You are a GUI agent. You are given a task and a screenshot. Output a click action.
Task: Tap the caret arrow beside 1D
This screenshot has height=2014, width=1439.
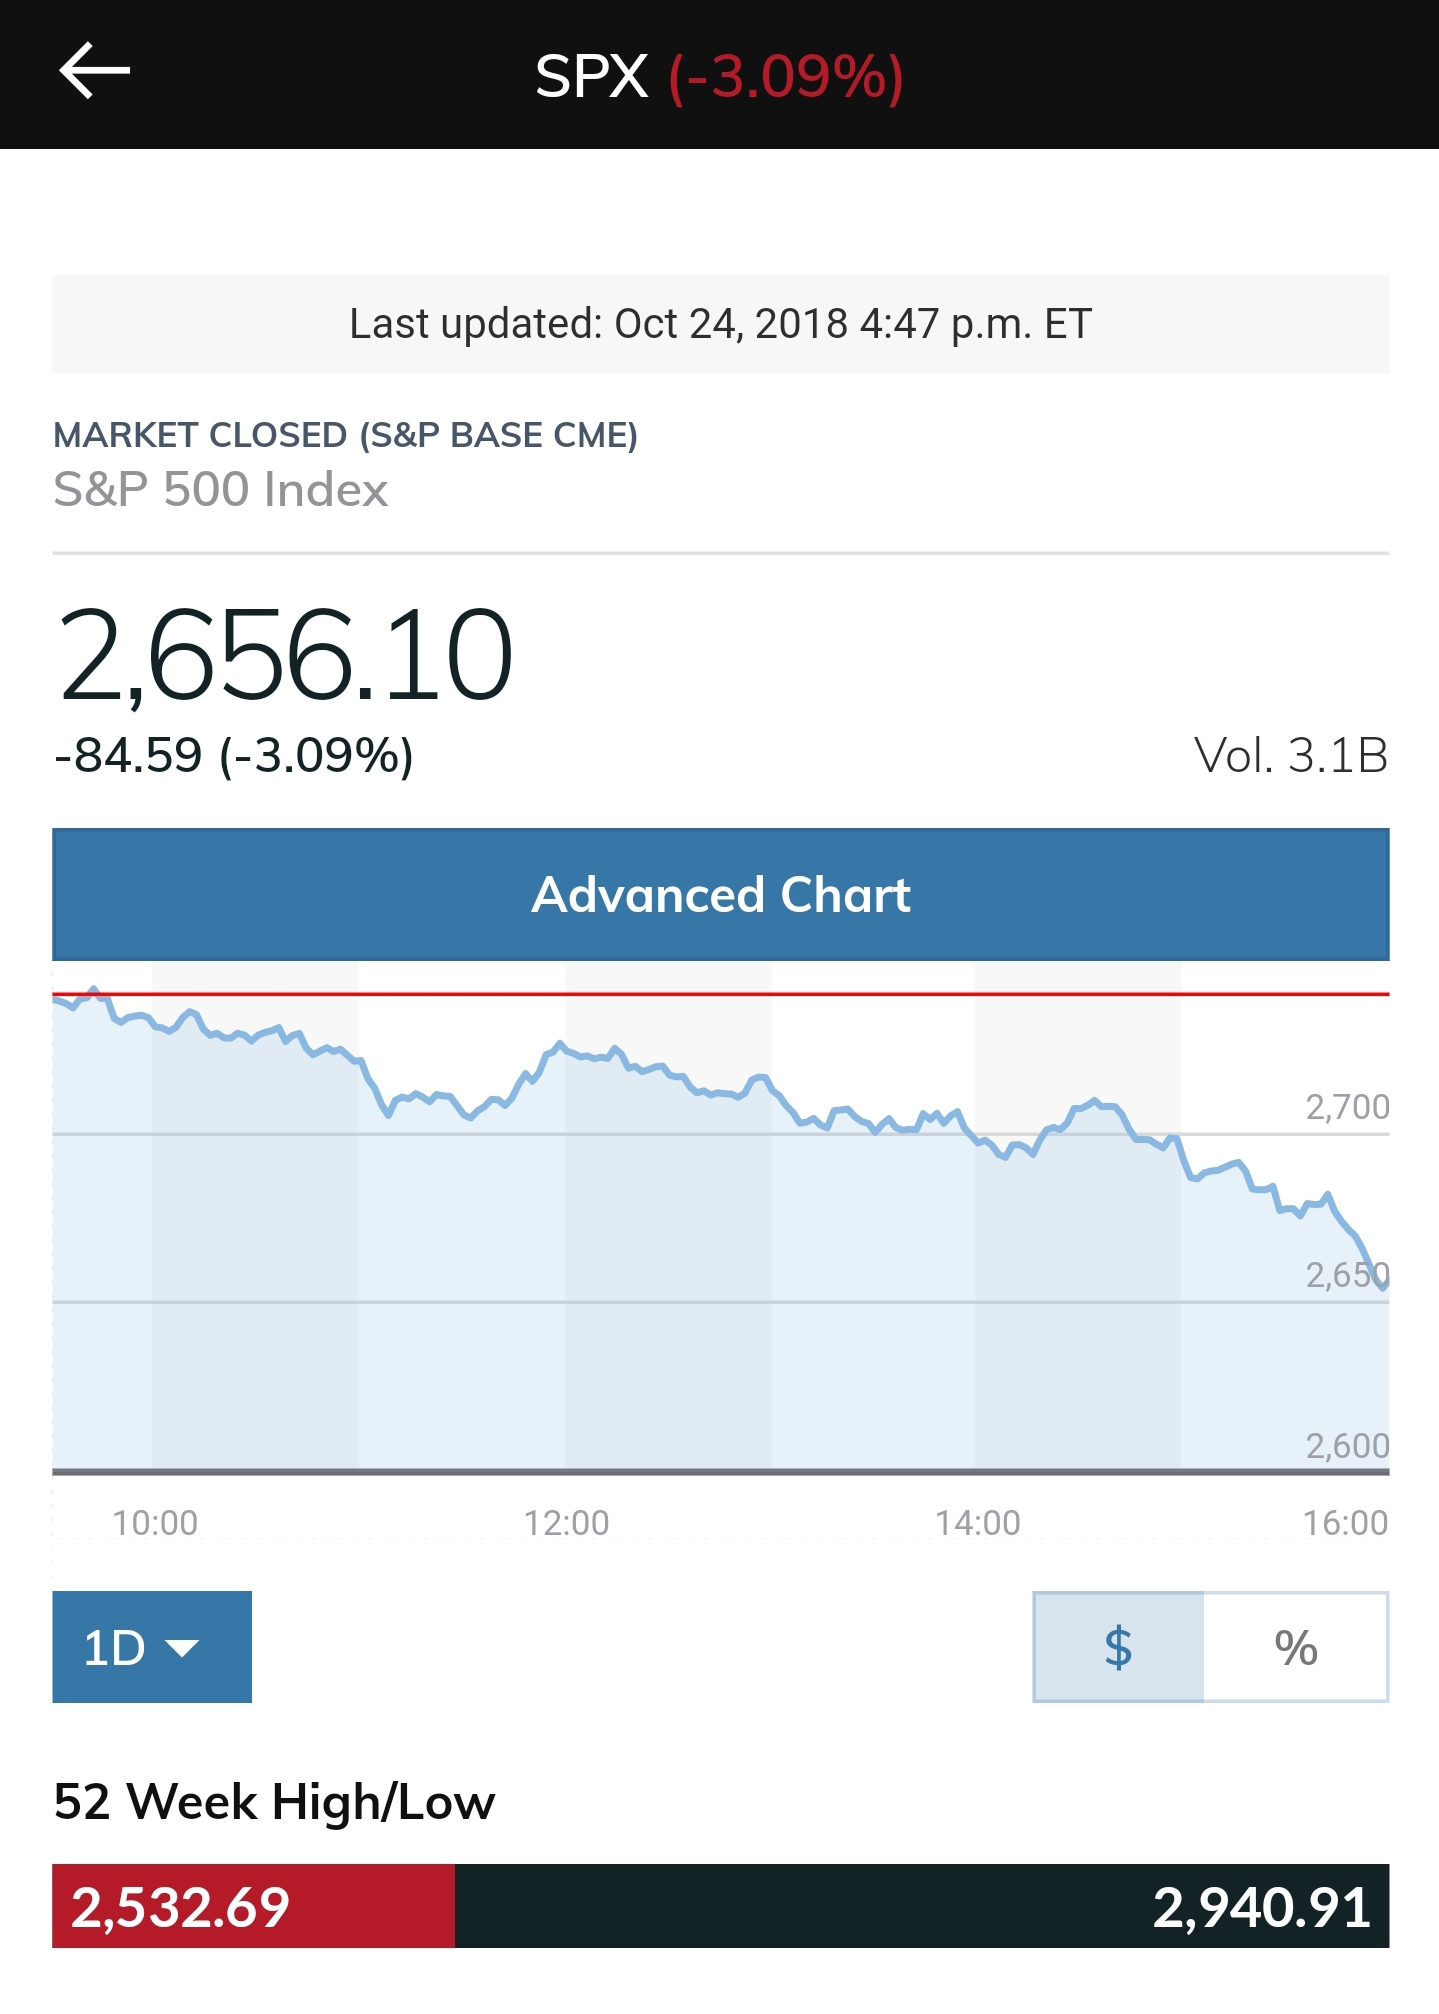point(182,1648)
